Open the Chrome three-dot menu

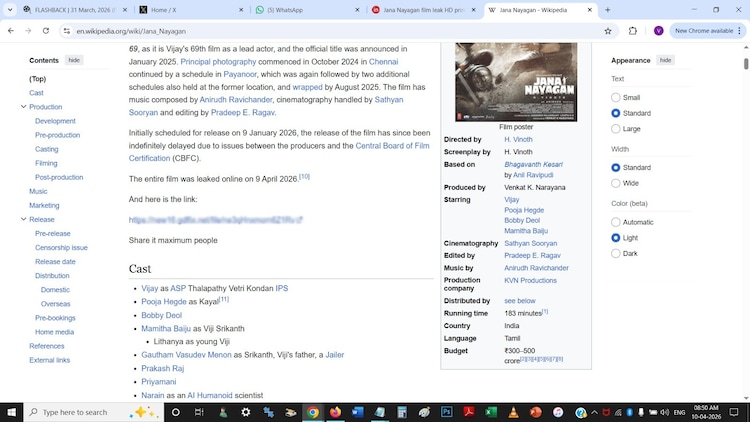point(740,31)
